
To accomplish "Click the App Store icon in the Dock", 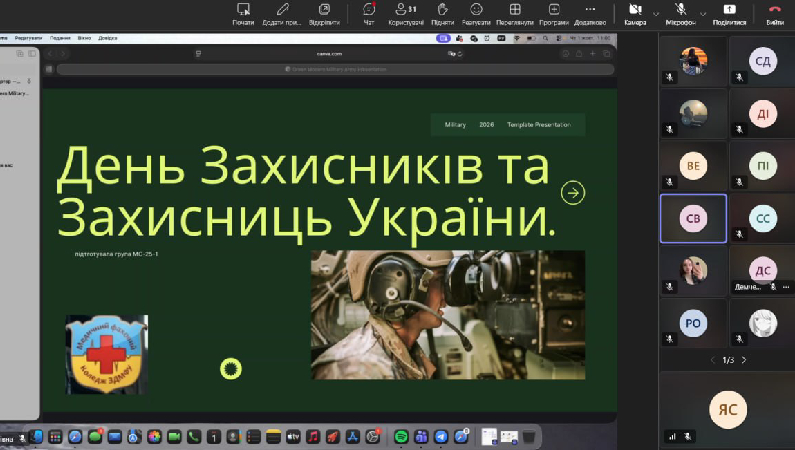I will (352, 436).
